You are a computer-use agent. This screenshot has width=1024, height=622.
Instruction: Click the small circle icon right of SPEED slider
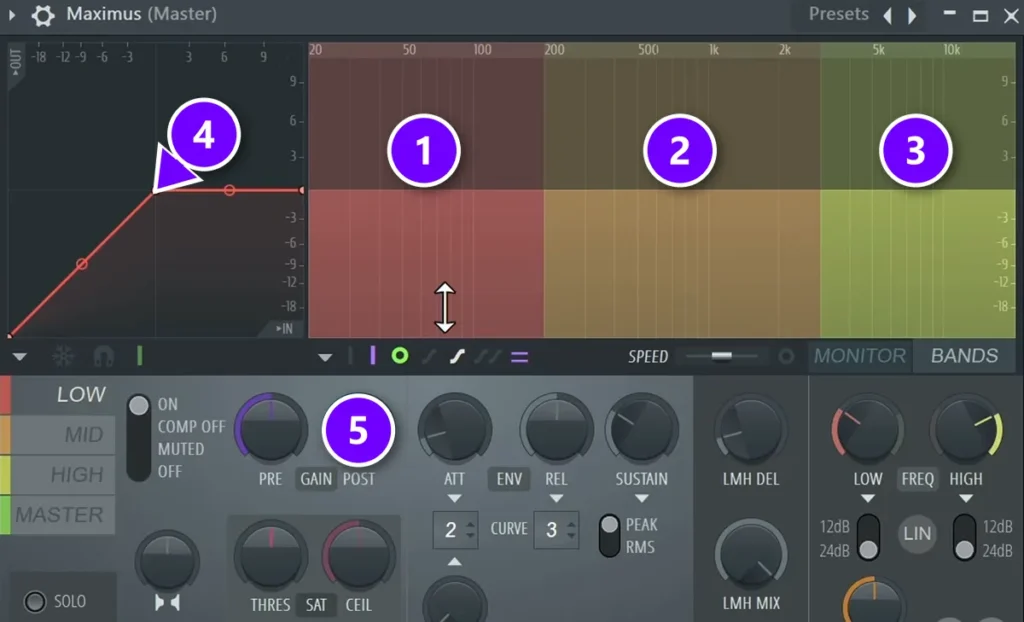pyautogui.click(x=786, y=356)
